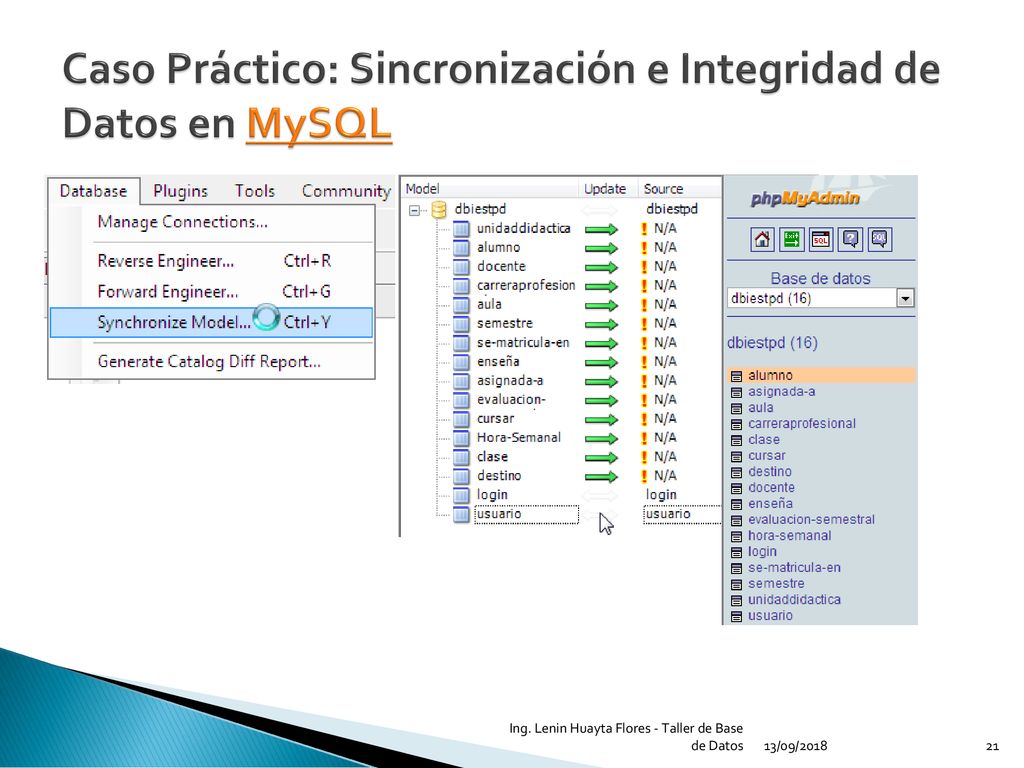Select usuario row in Model column
Screen dimensions: 1024x768
tap(526, 514)
